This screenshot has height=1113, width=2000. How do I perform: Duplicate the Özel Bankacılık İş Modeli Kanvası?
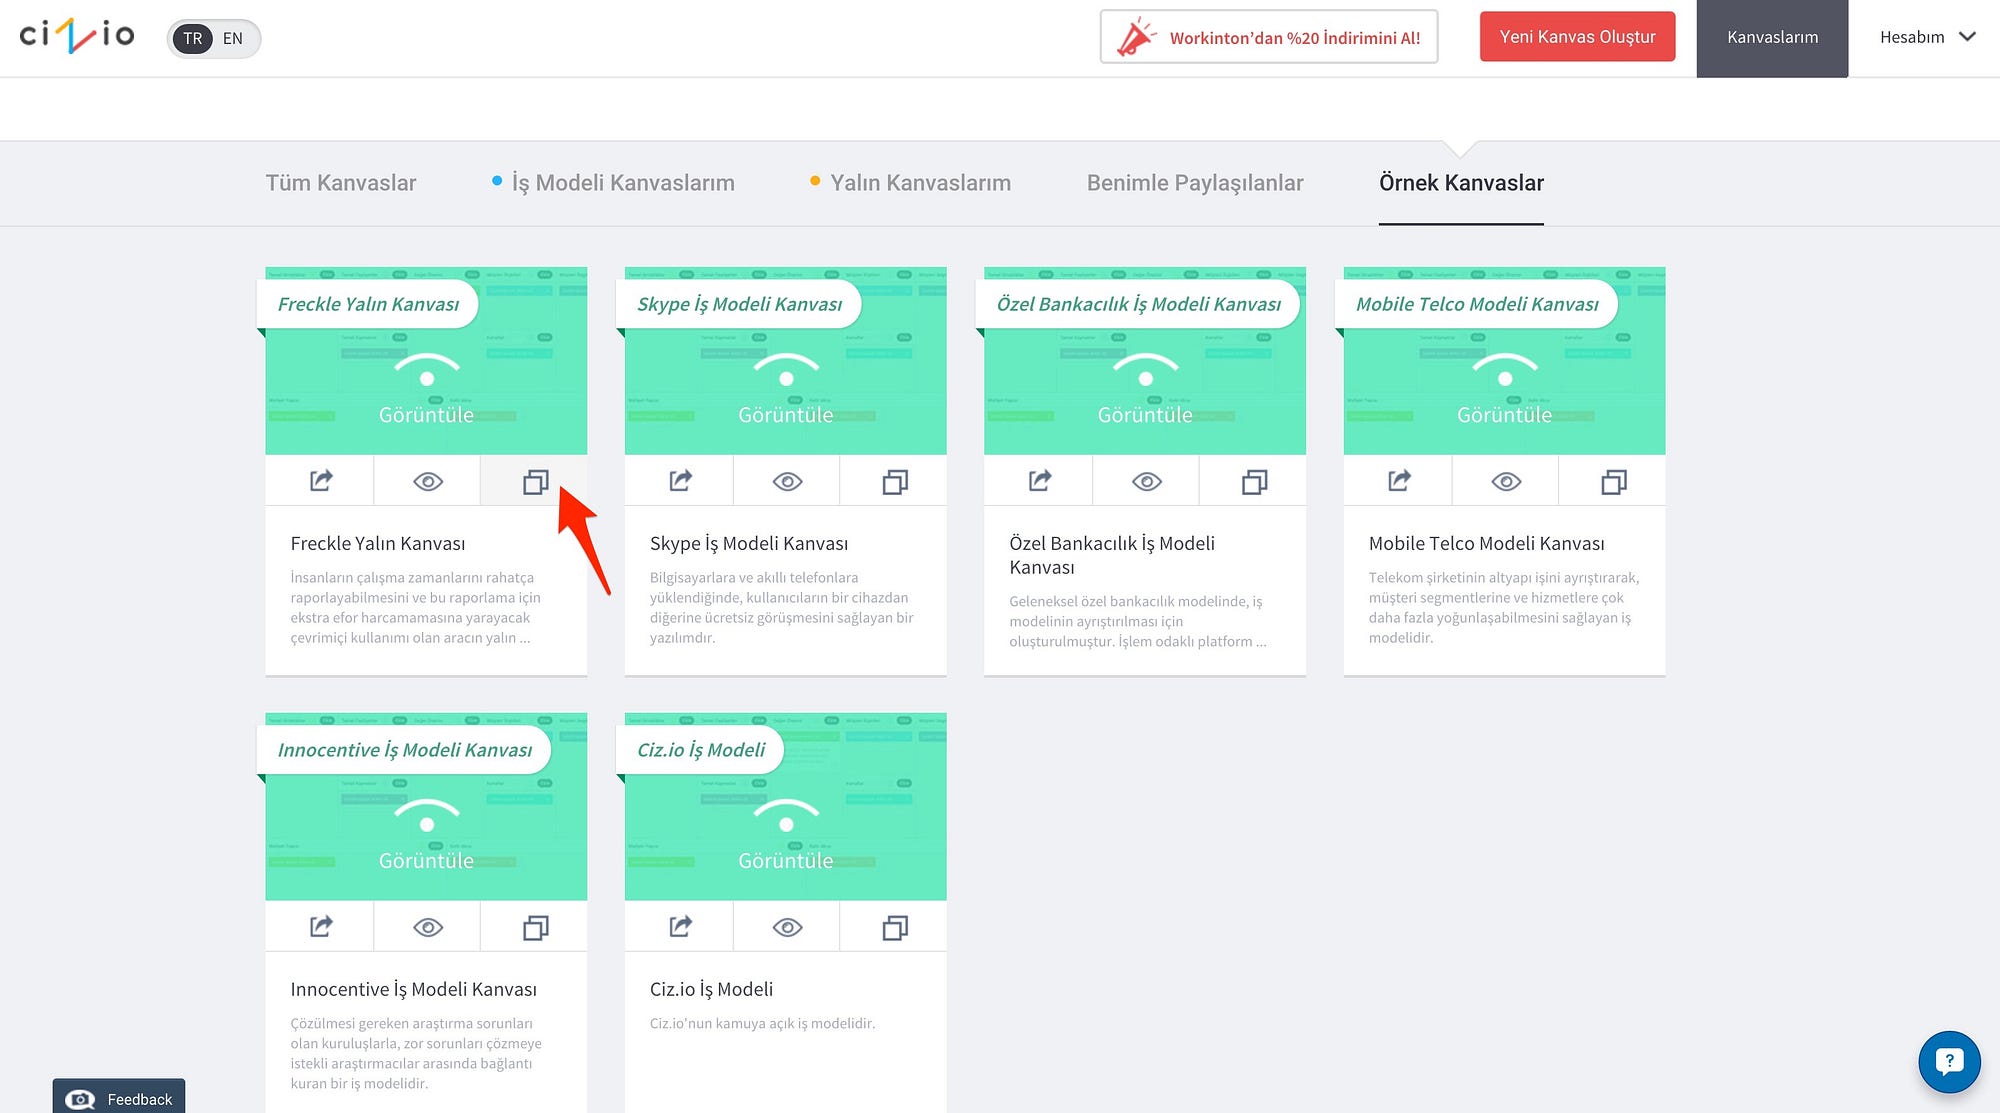coord(1254,481)
